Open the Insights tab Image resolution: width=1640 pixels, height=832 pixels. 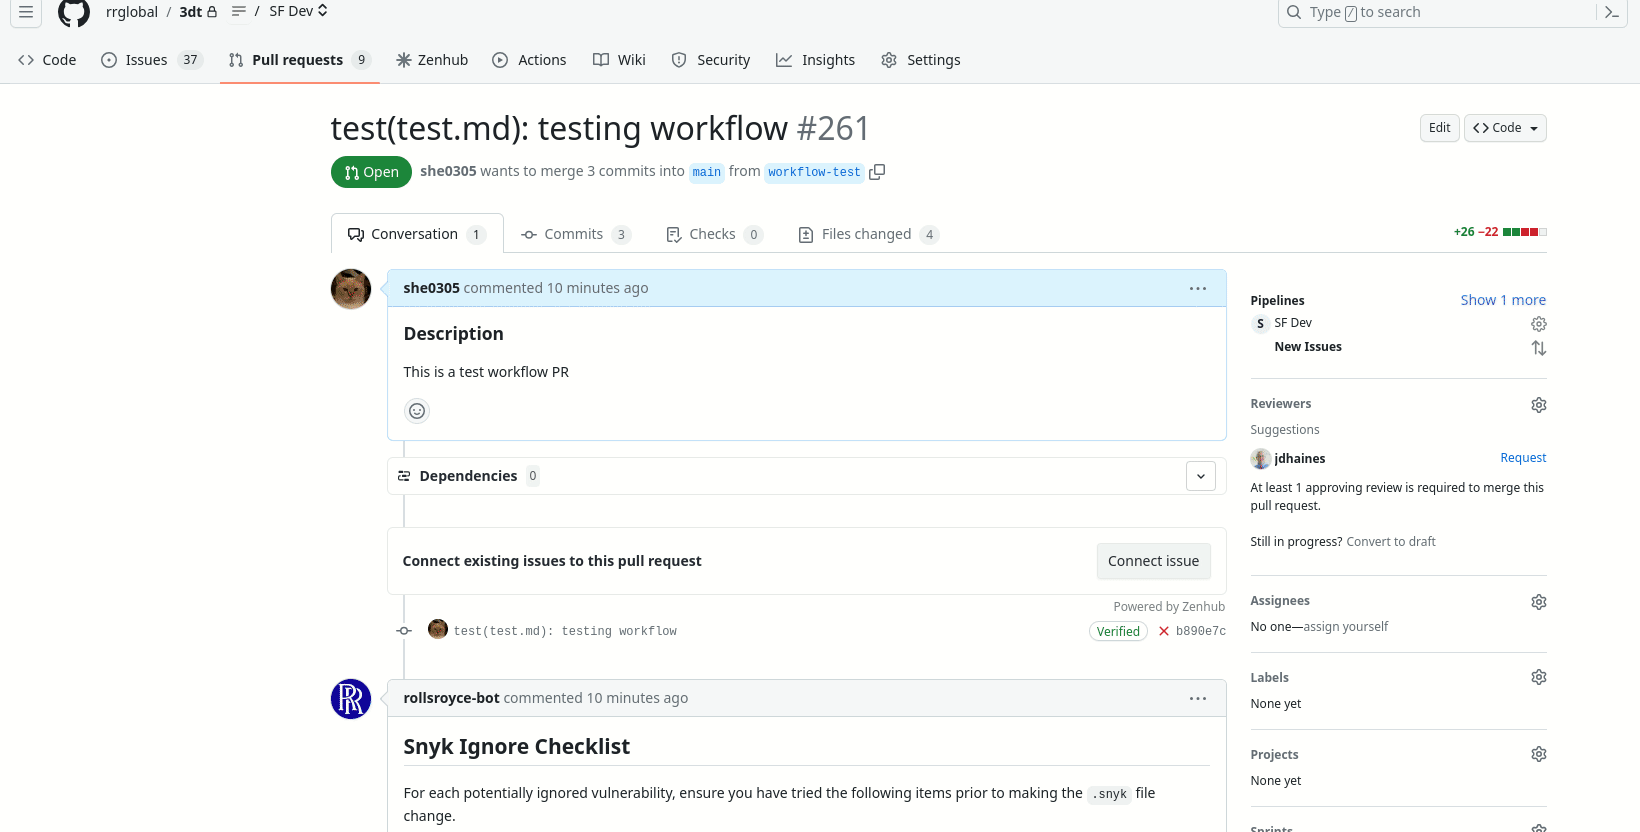[816, 60]
